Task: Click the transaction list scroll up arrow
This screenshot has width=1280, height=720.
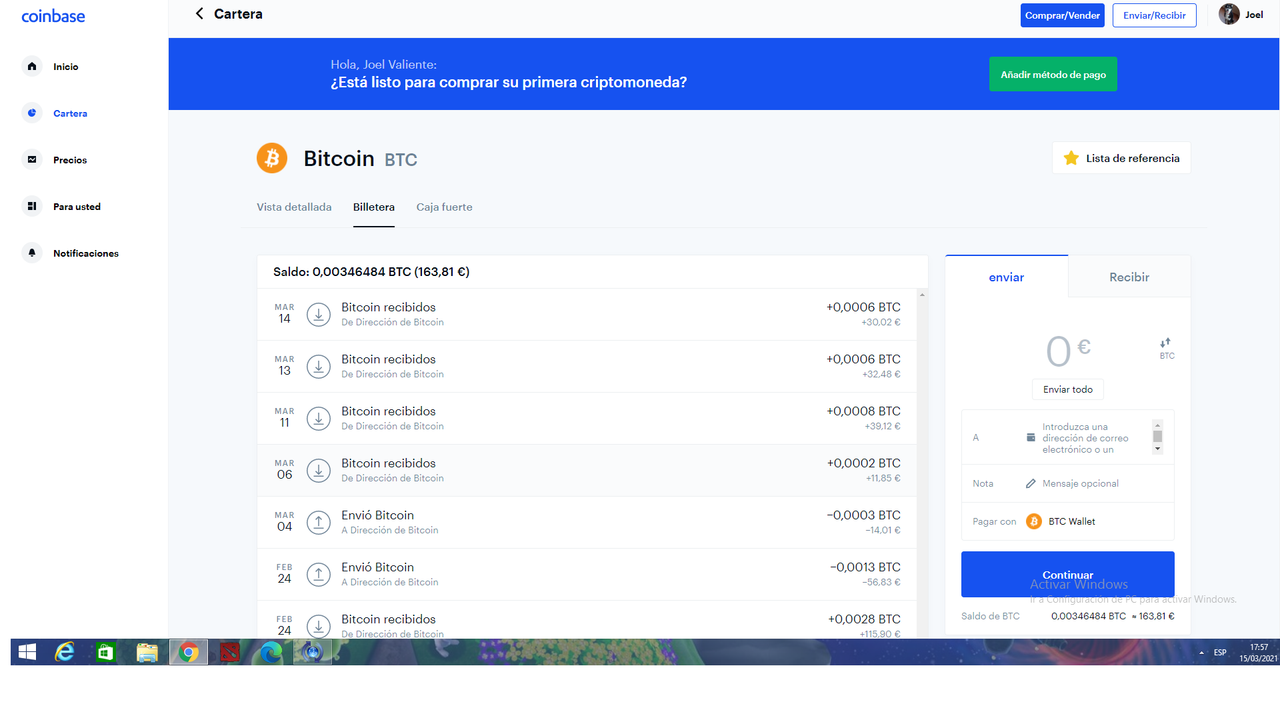Action: pos(922,294)
